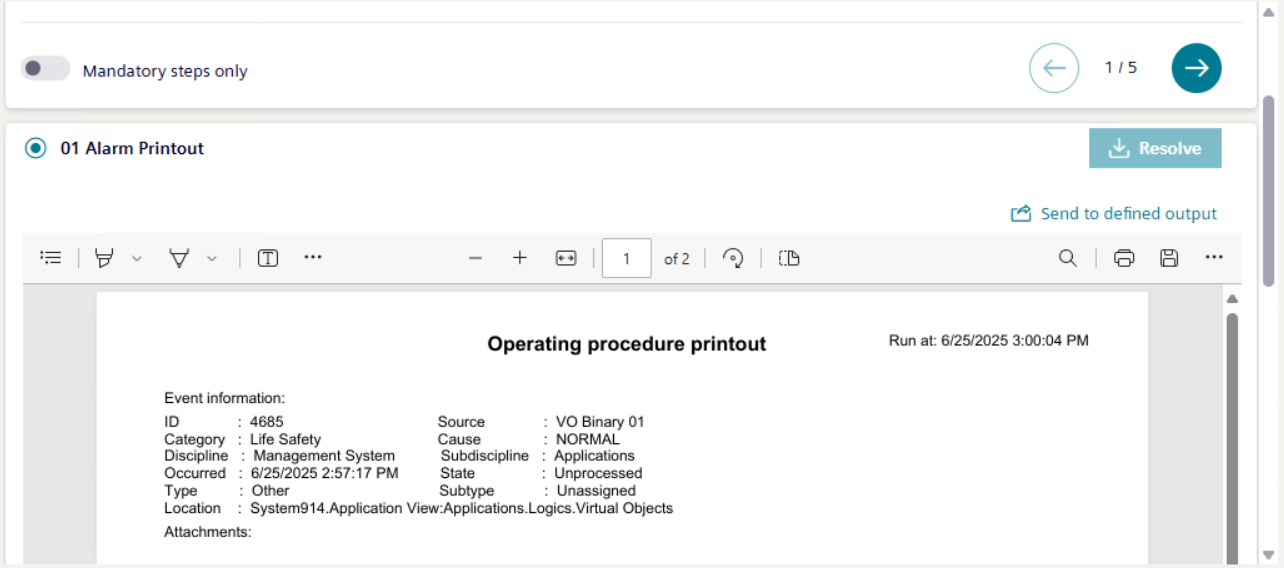
Task: Select the draw pen tool
Action: 180,258
